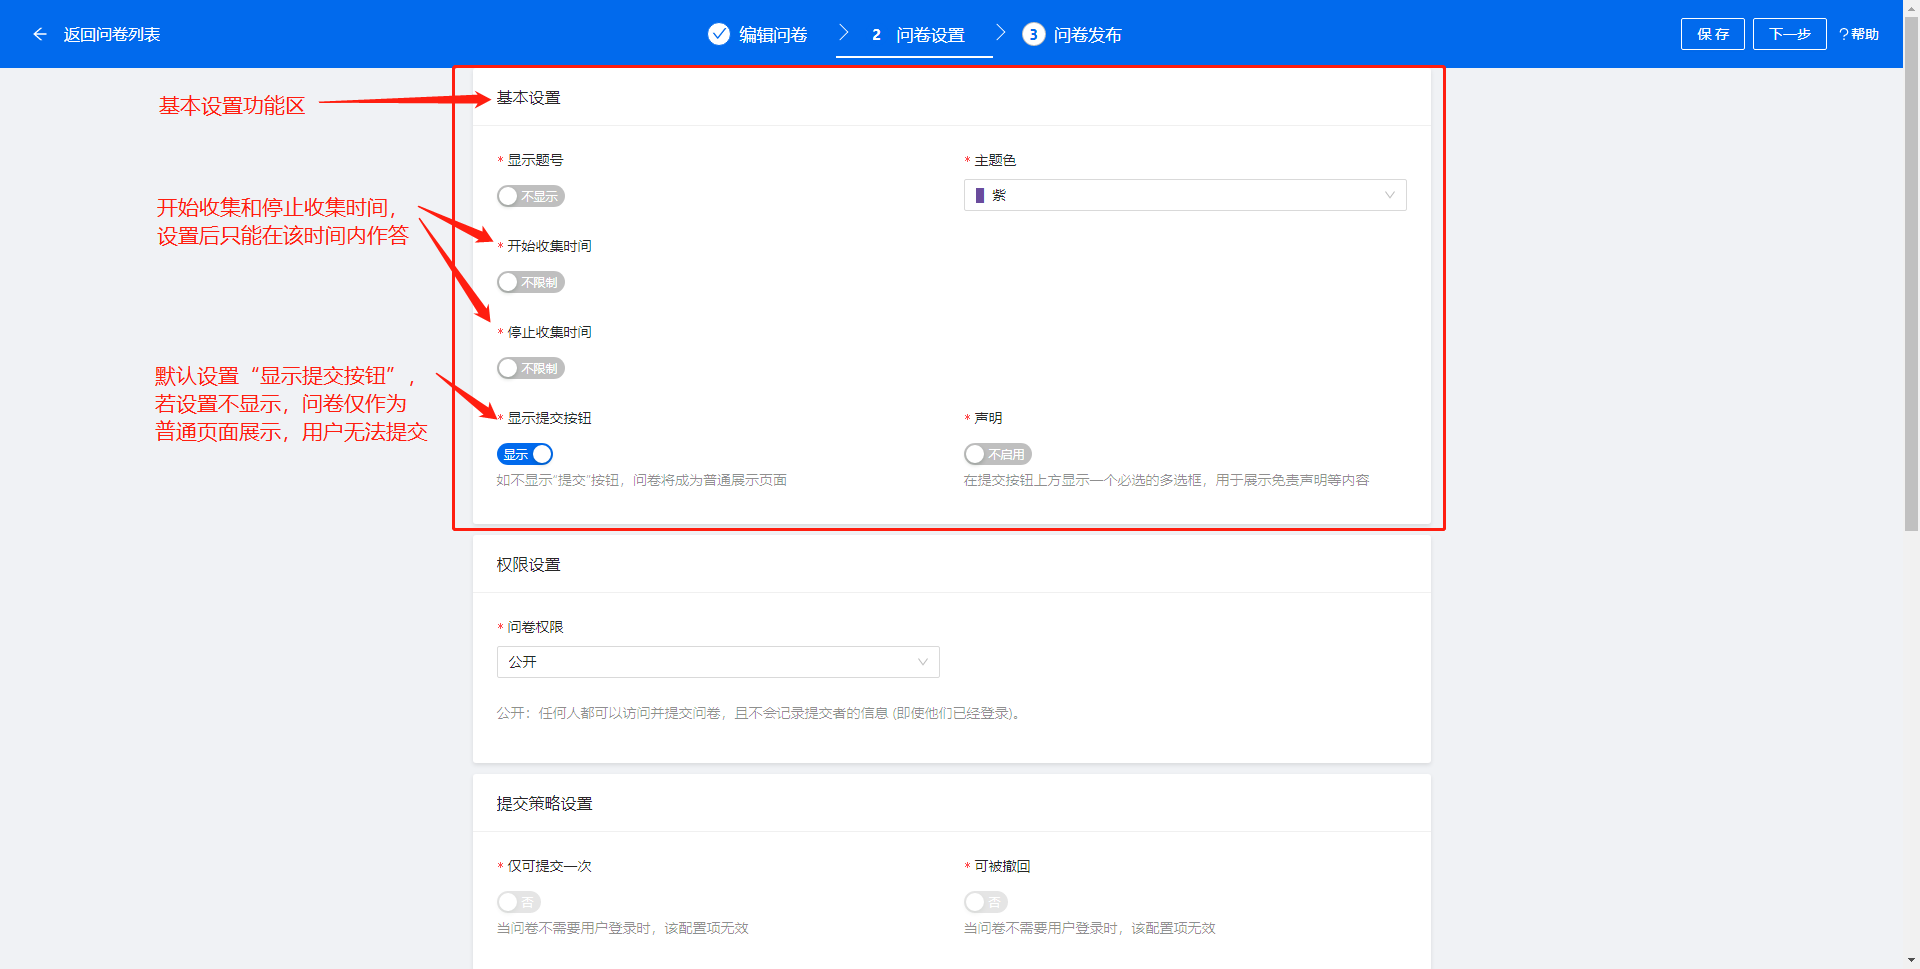The width and height of the screenshot is (1920, 969).
Task: Open the 主题色 dropdown
Action: point(1184,195)
